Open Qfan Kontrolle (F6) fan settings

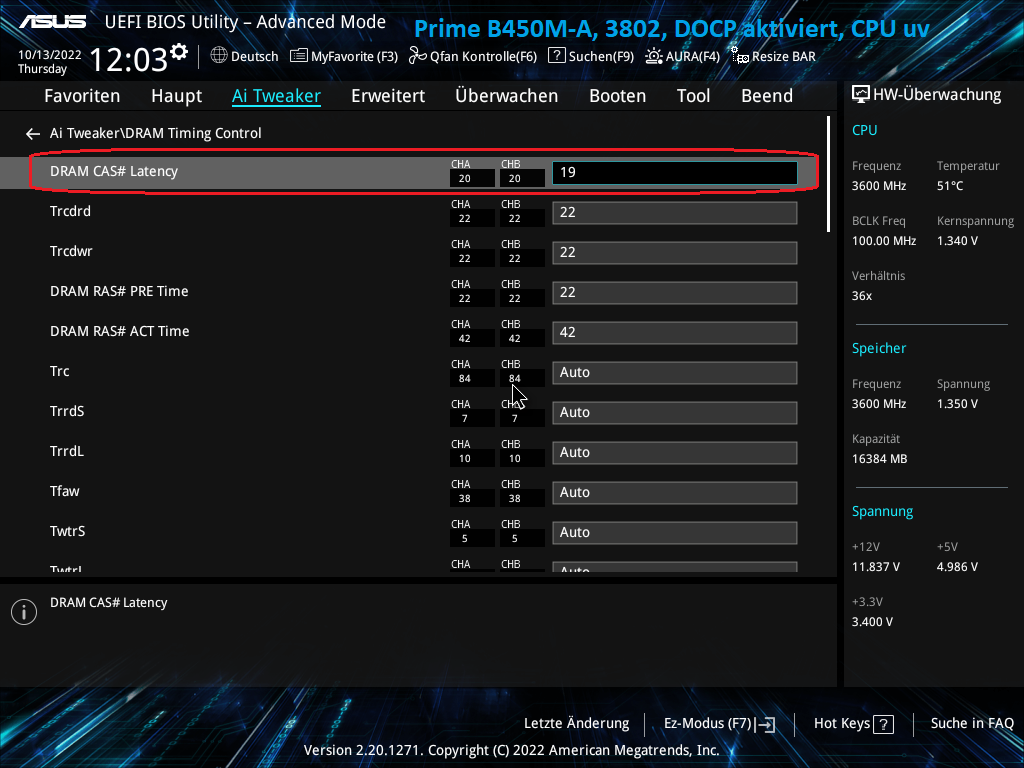coord(473,56)
